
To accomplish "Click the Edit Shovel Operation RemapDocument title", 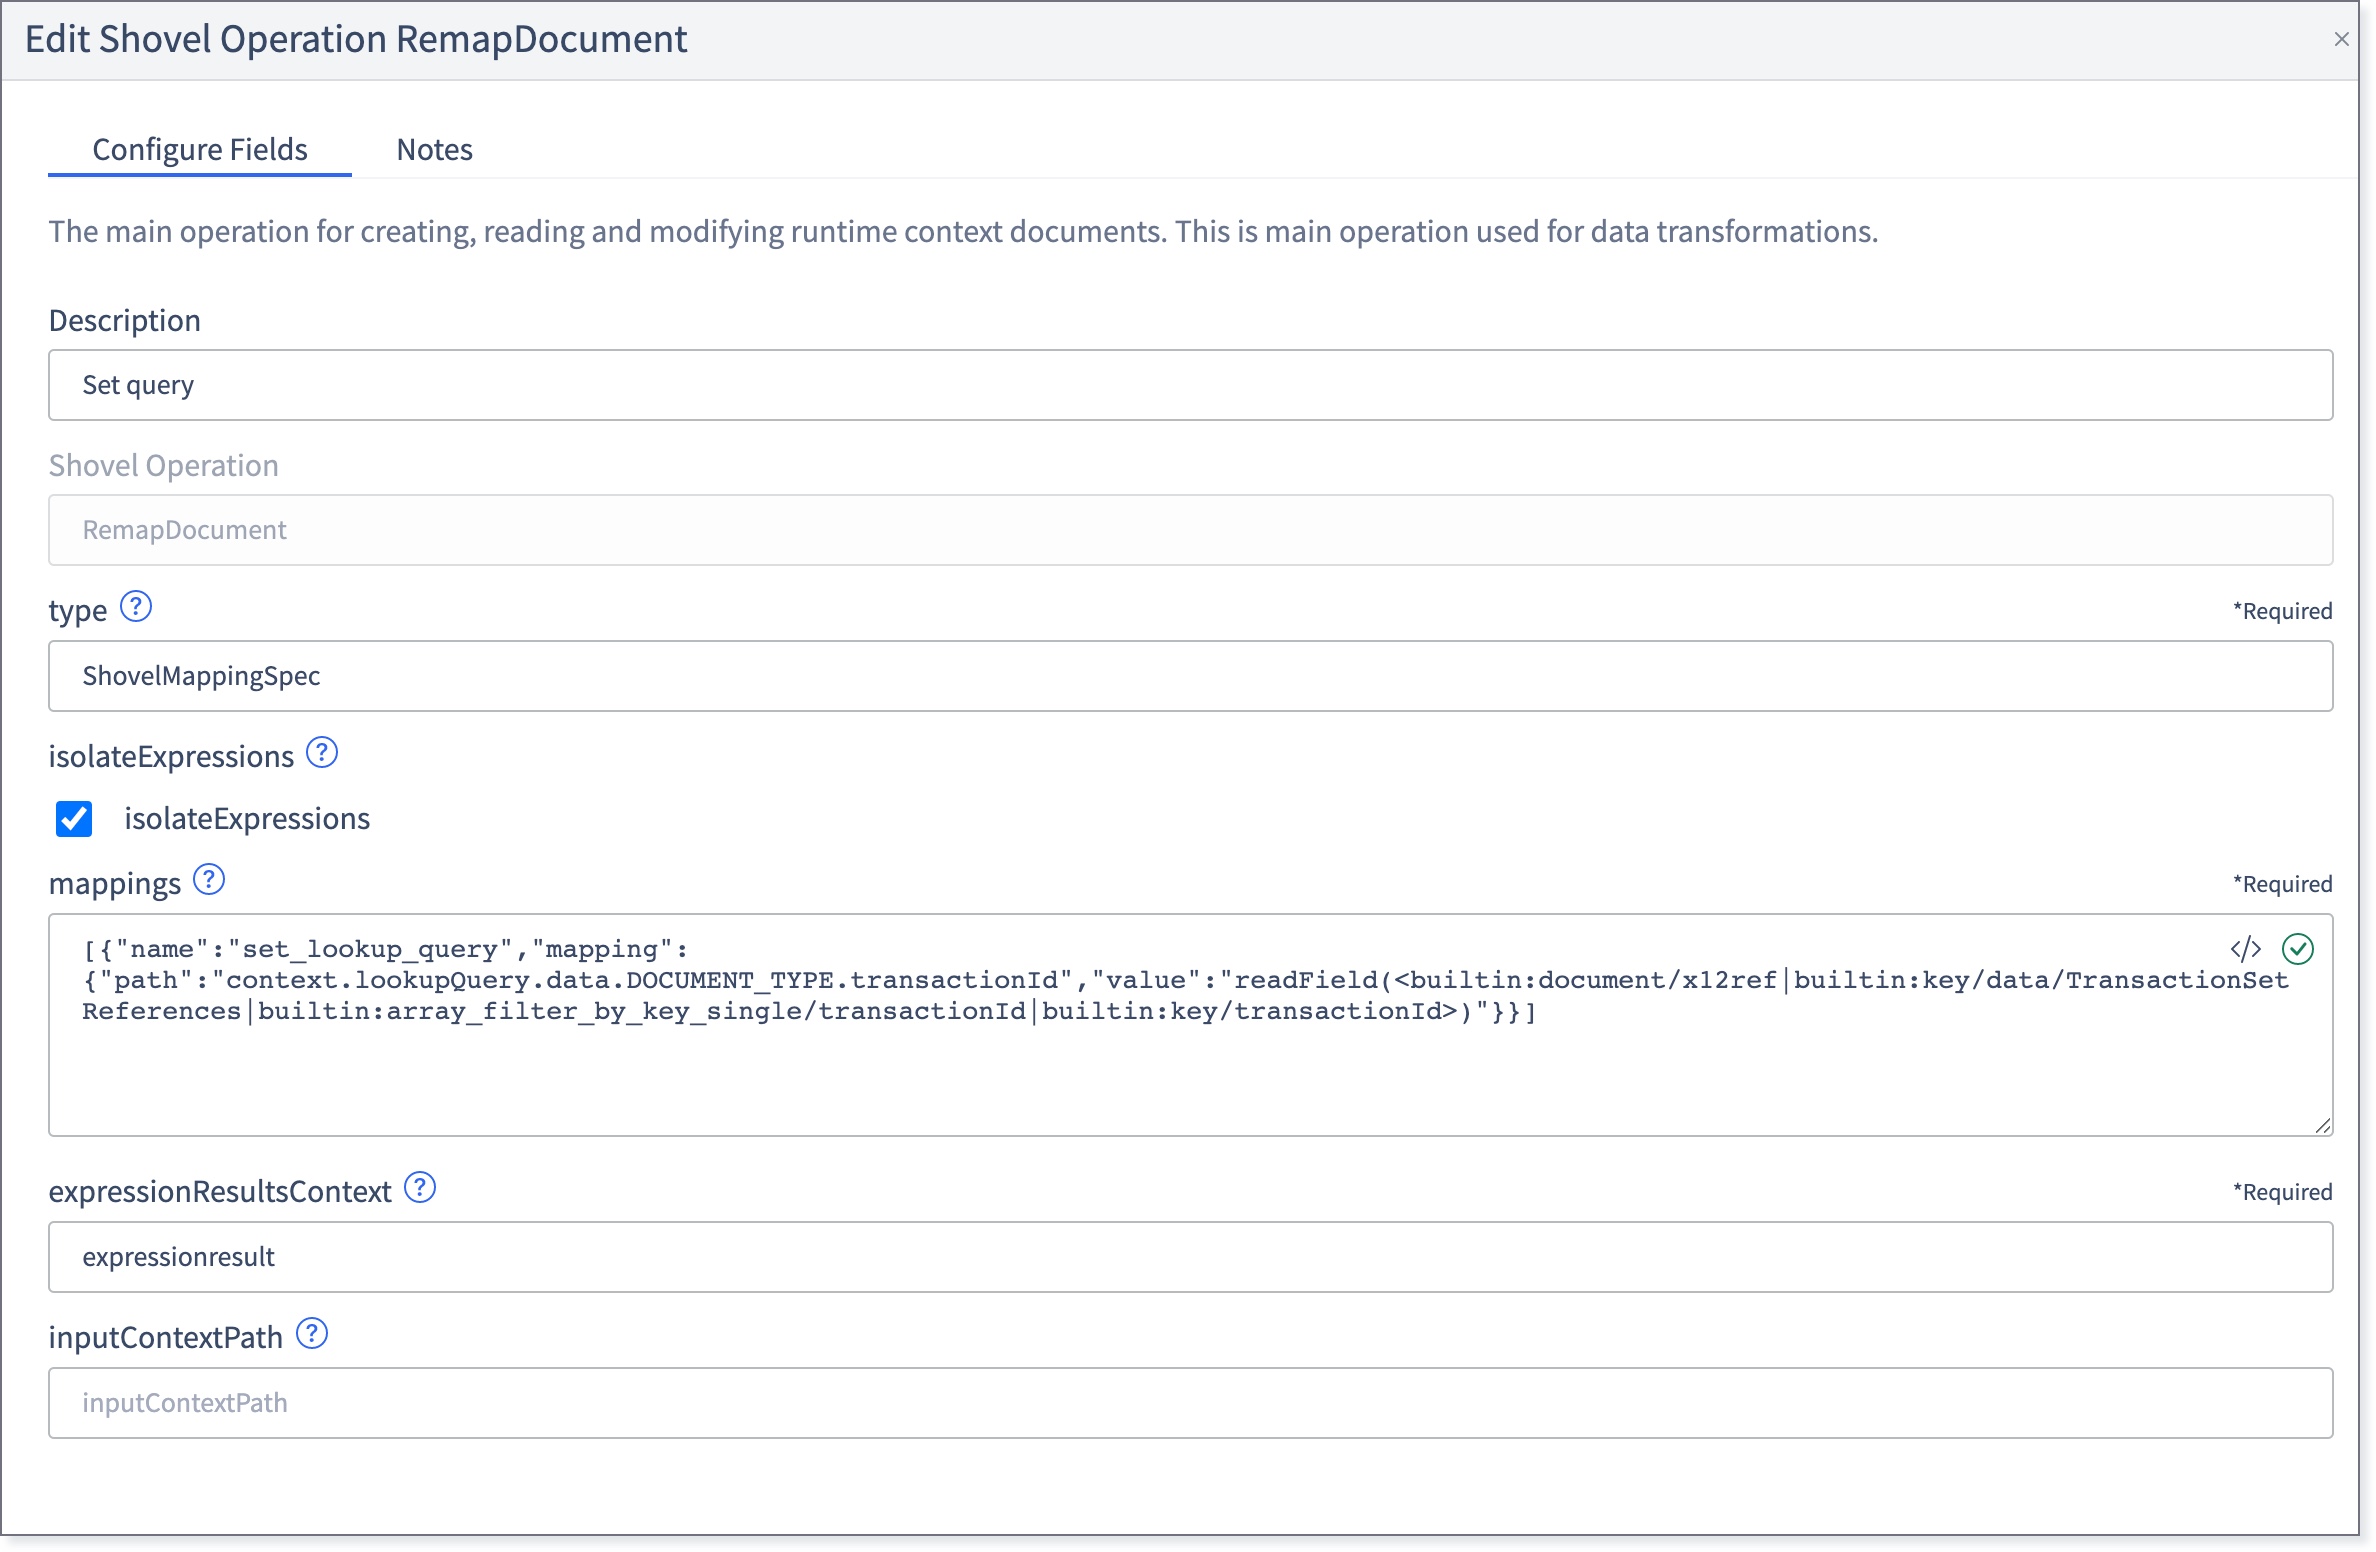I will (356, 39).
